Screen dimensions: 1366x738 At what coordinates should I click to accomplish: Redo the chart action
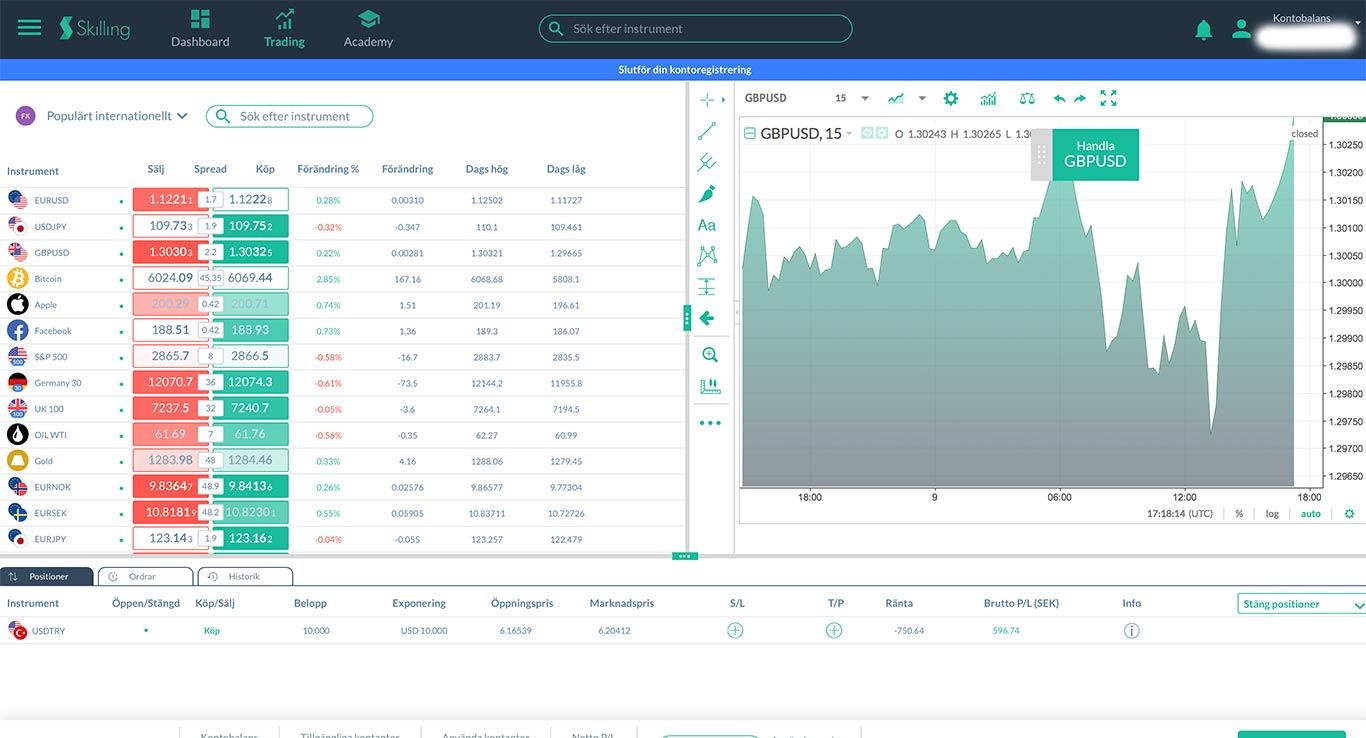tap(1080, 98)
